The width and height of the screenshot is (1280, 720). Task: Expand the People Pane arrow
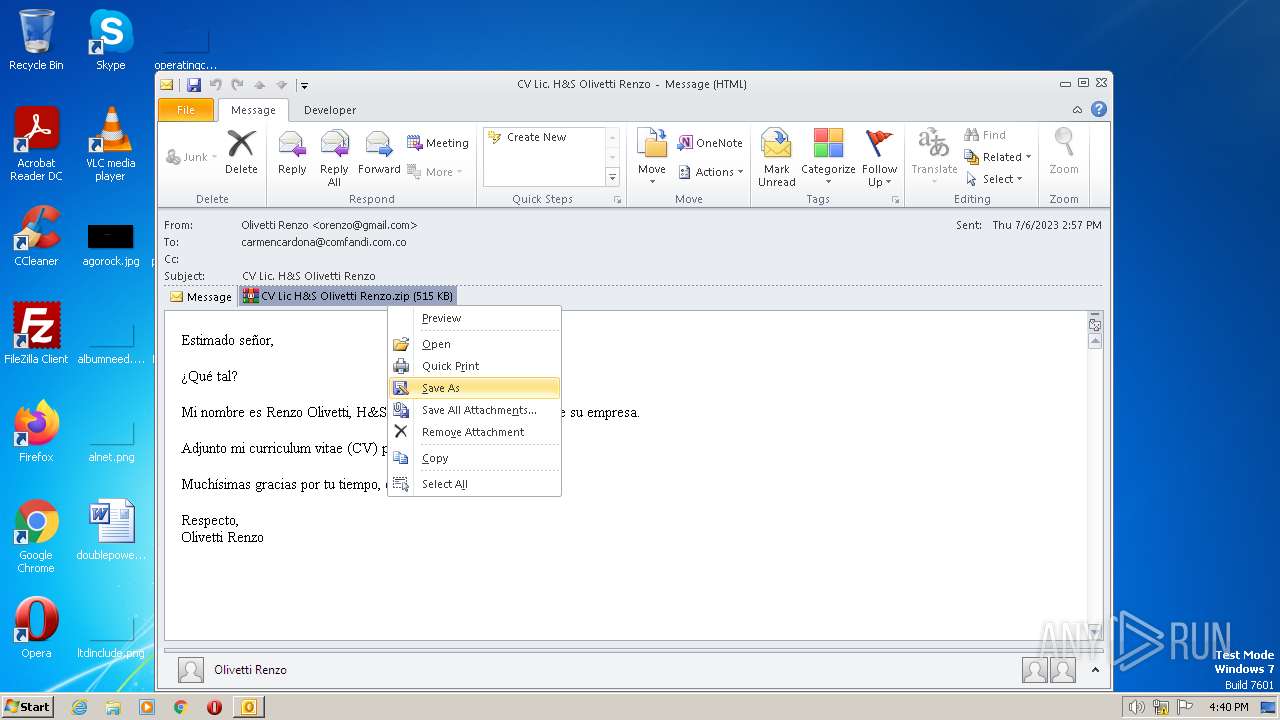pos(1095,670)
